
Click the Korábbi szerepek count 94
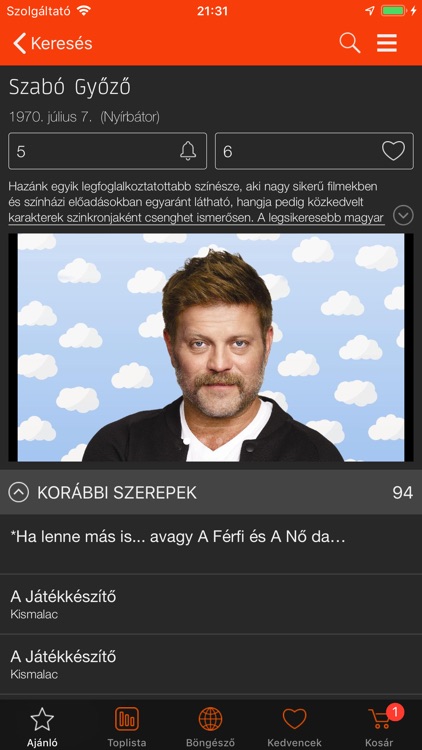point(403,493)
